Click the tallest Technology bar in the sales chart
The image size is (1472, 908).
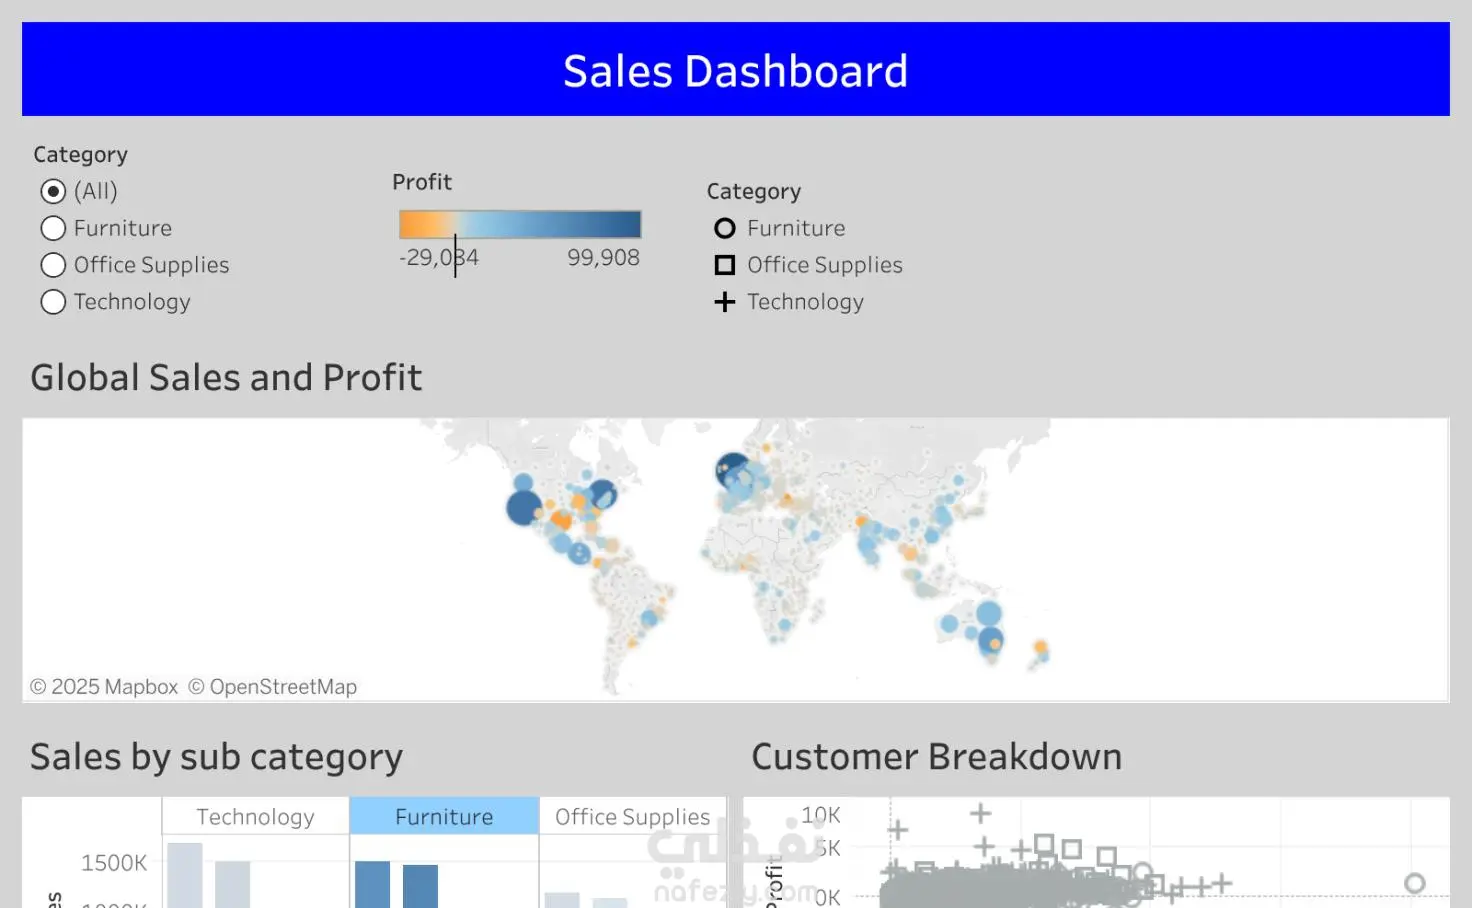(184, 877)
